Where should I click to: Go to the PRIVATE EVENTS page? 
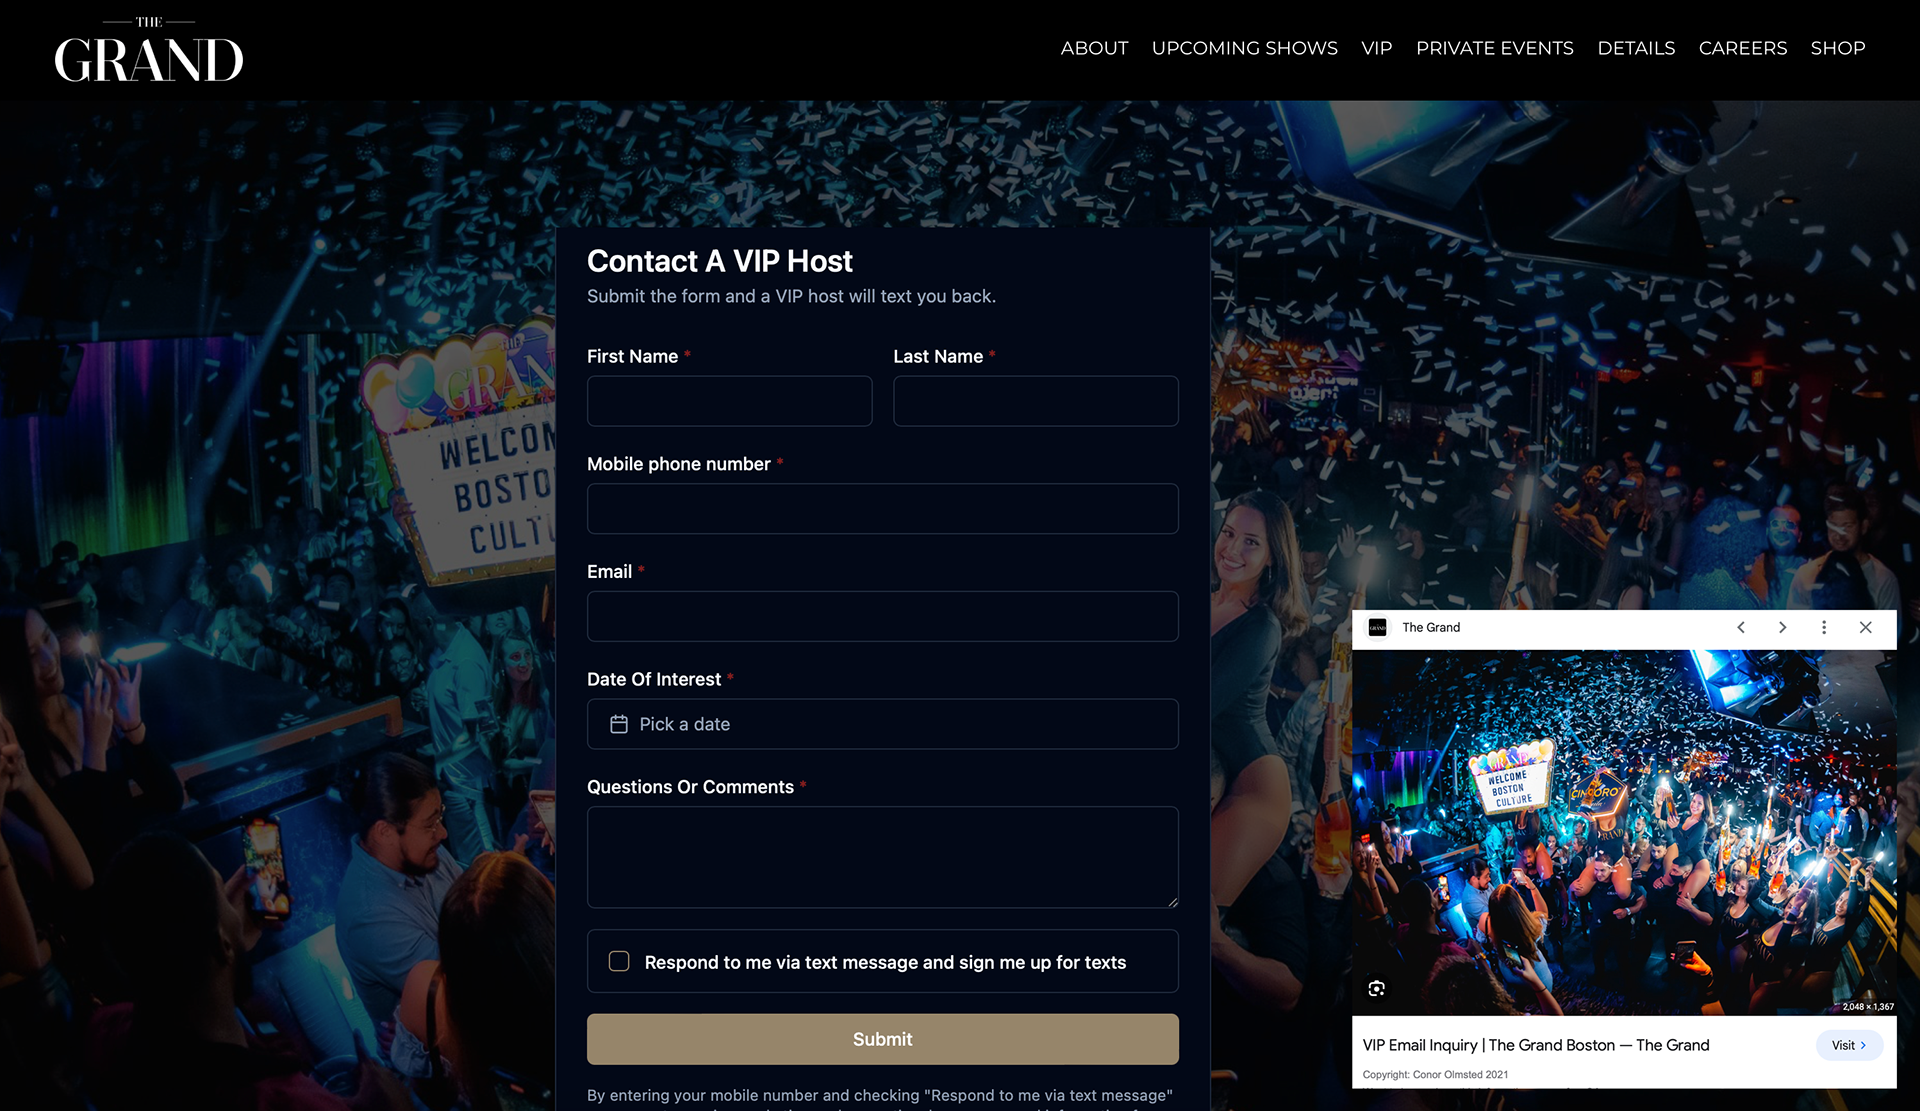pos(1495,48)
